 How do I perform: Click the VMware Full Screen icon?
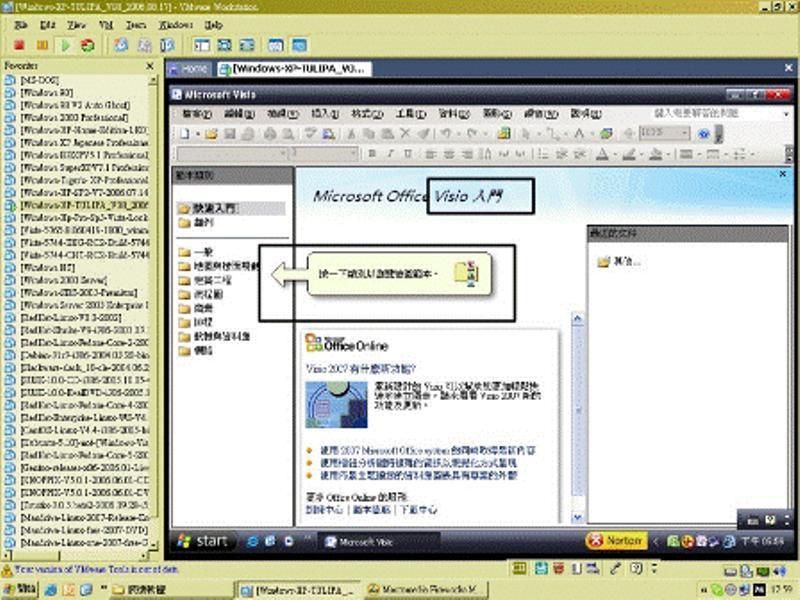(x=224, y=45)
